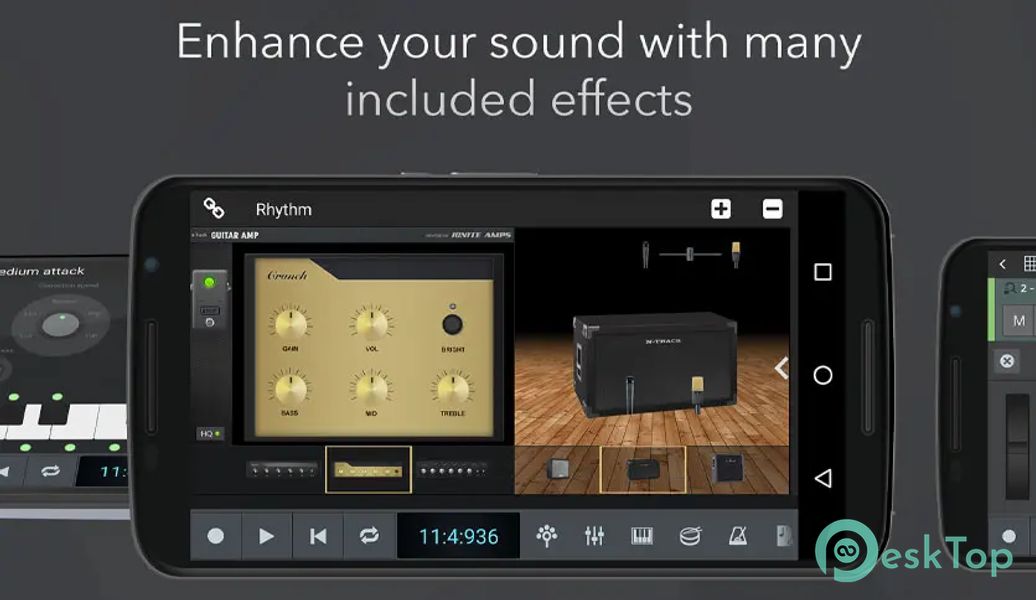Remove an effect with the minus button

[x=772, y=209]
